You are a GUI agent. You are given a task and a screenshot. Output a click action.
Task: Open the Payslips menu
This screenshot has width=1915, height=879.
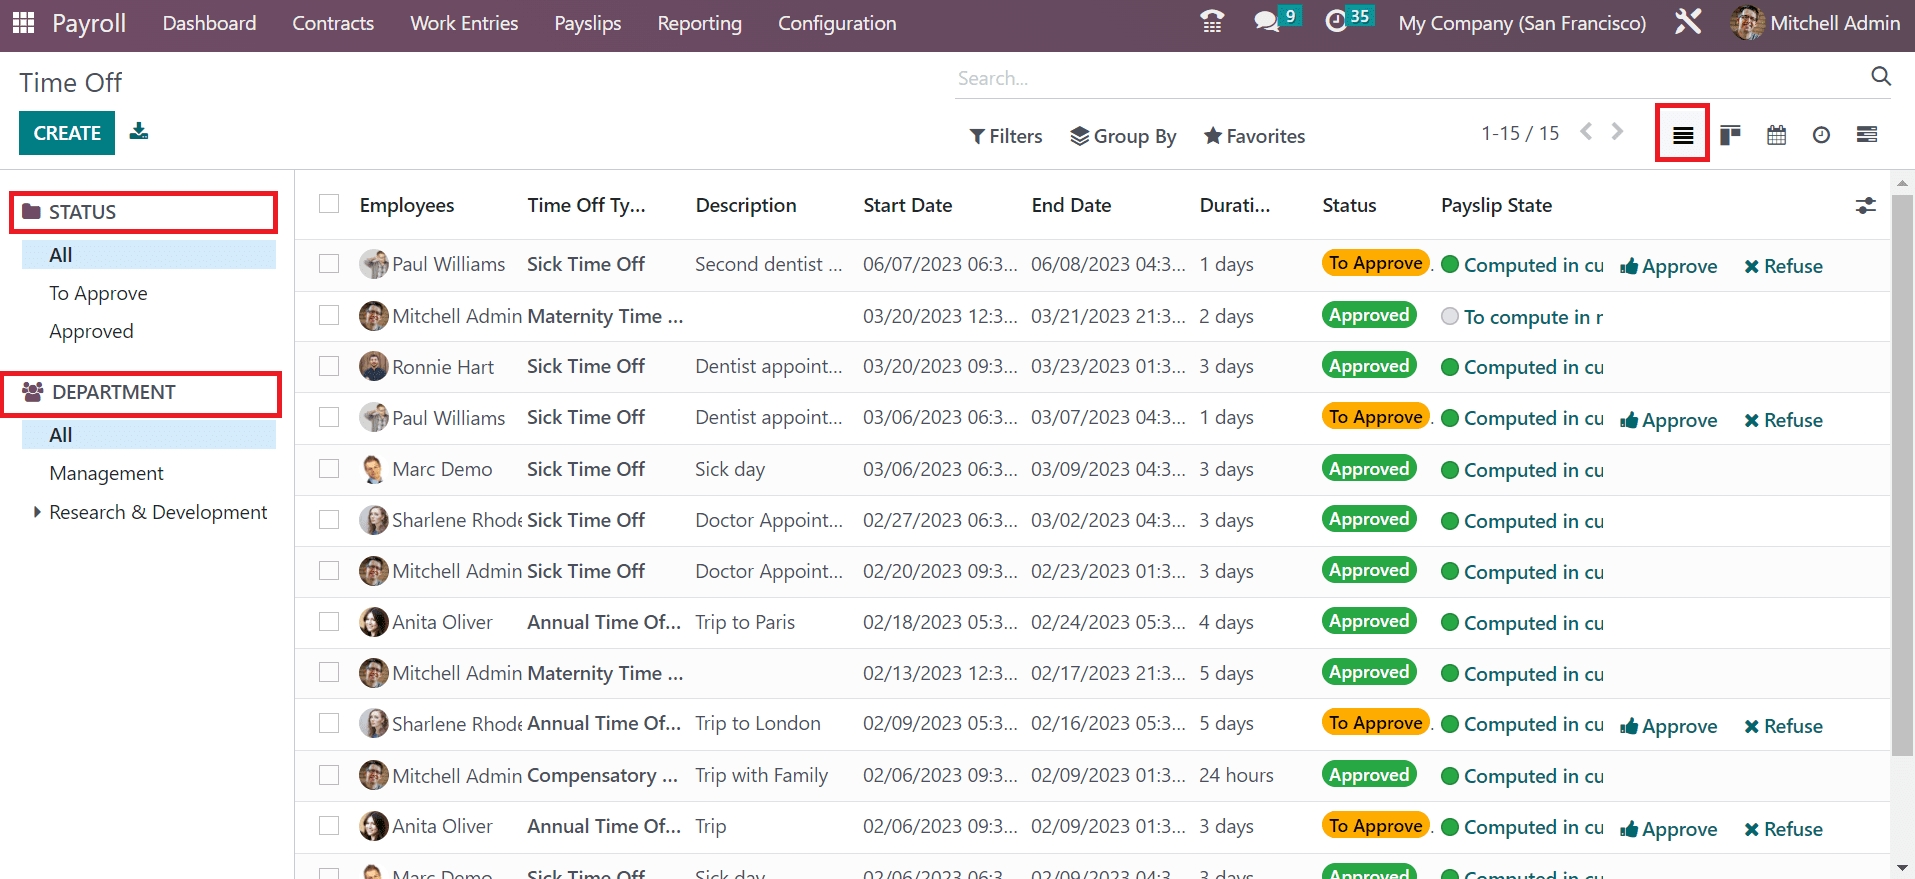[x=587, y=23]
